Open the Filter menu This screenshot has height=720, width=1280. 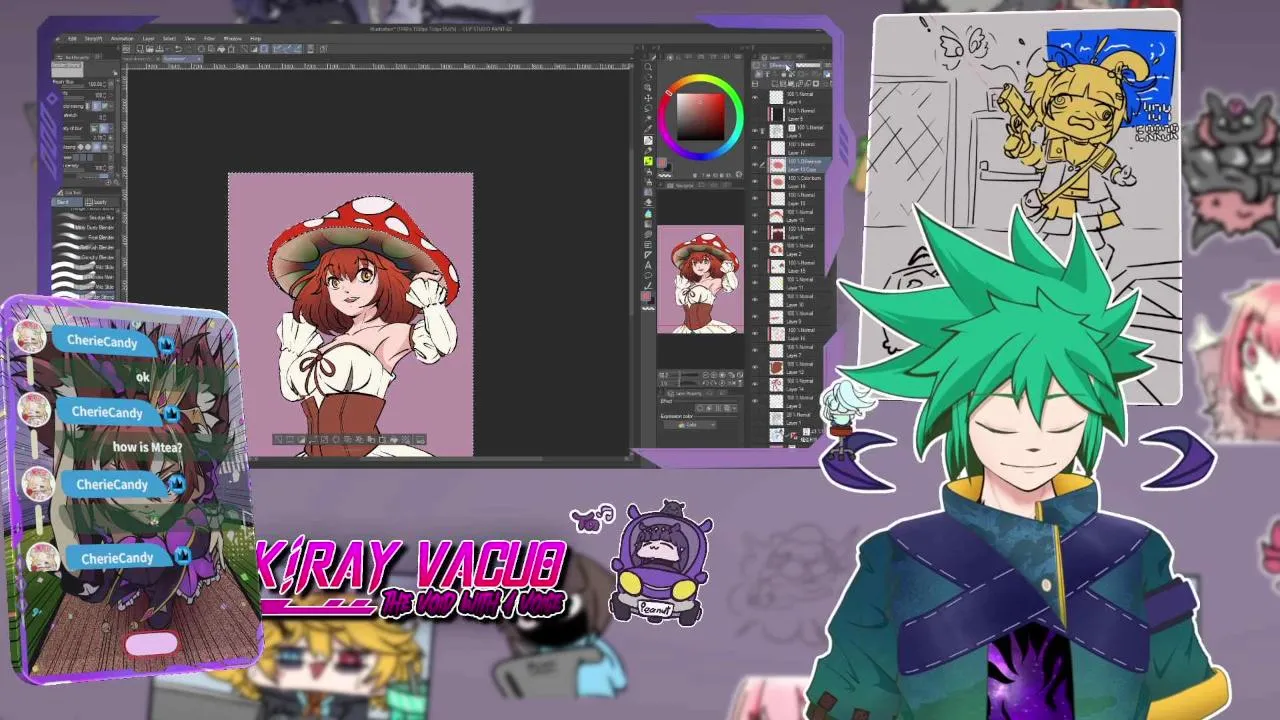coord(209,39)
